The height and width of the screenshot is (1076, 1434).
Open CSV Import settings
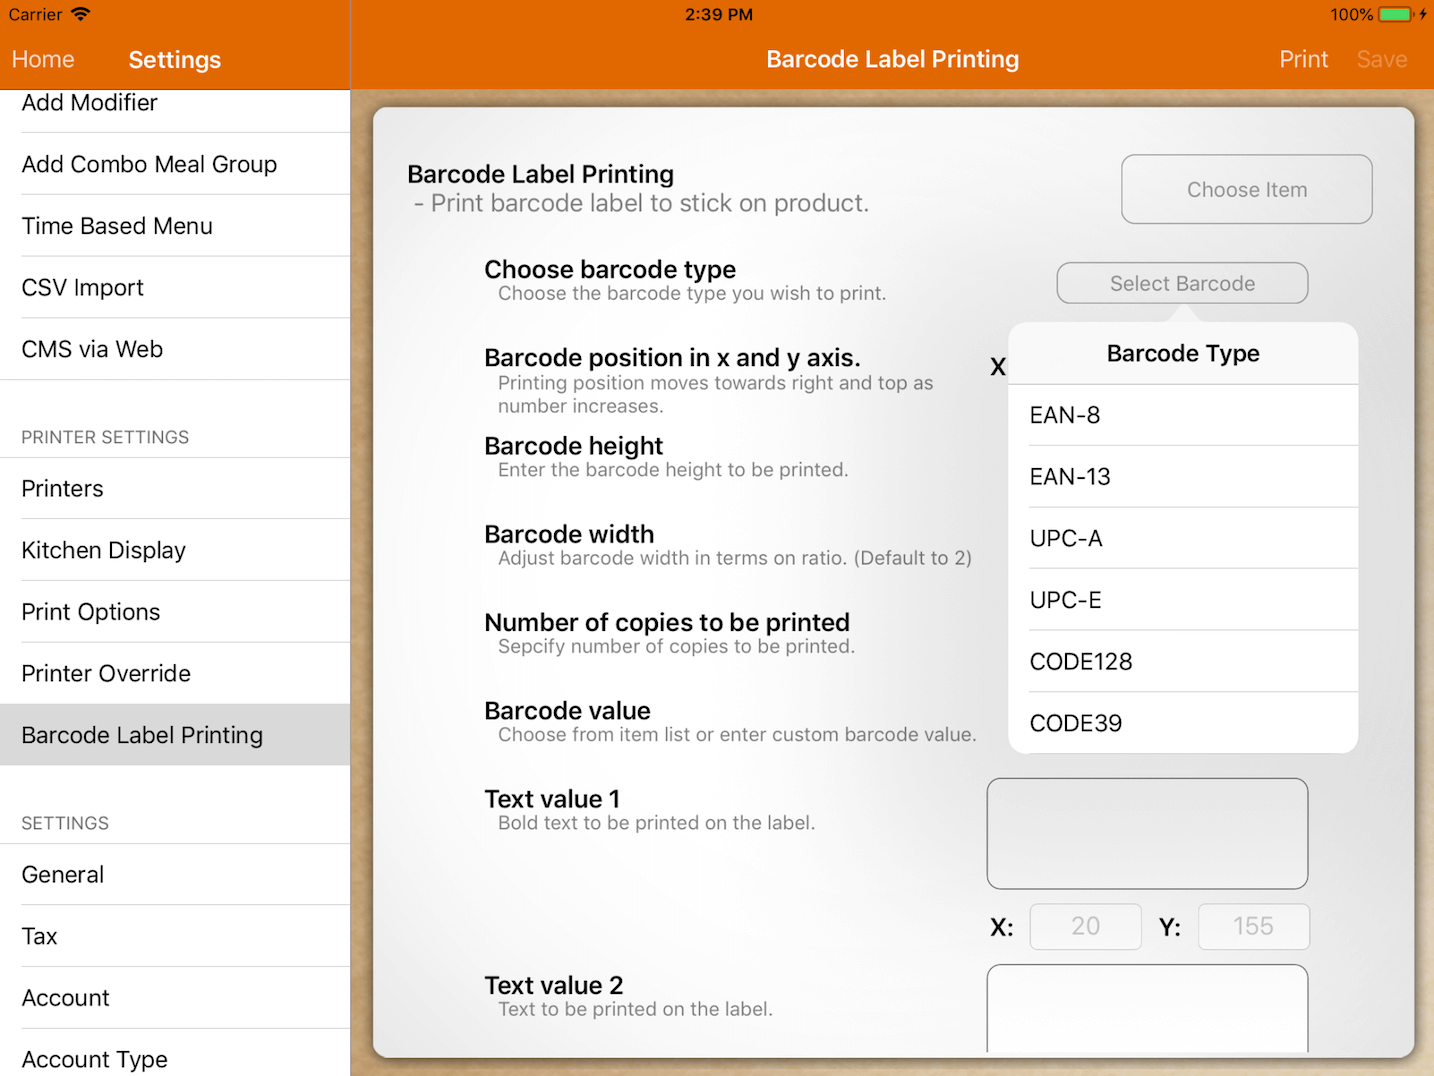[x=175, y=288]
